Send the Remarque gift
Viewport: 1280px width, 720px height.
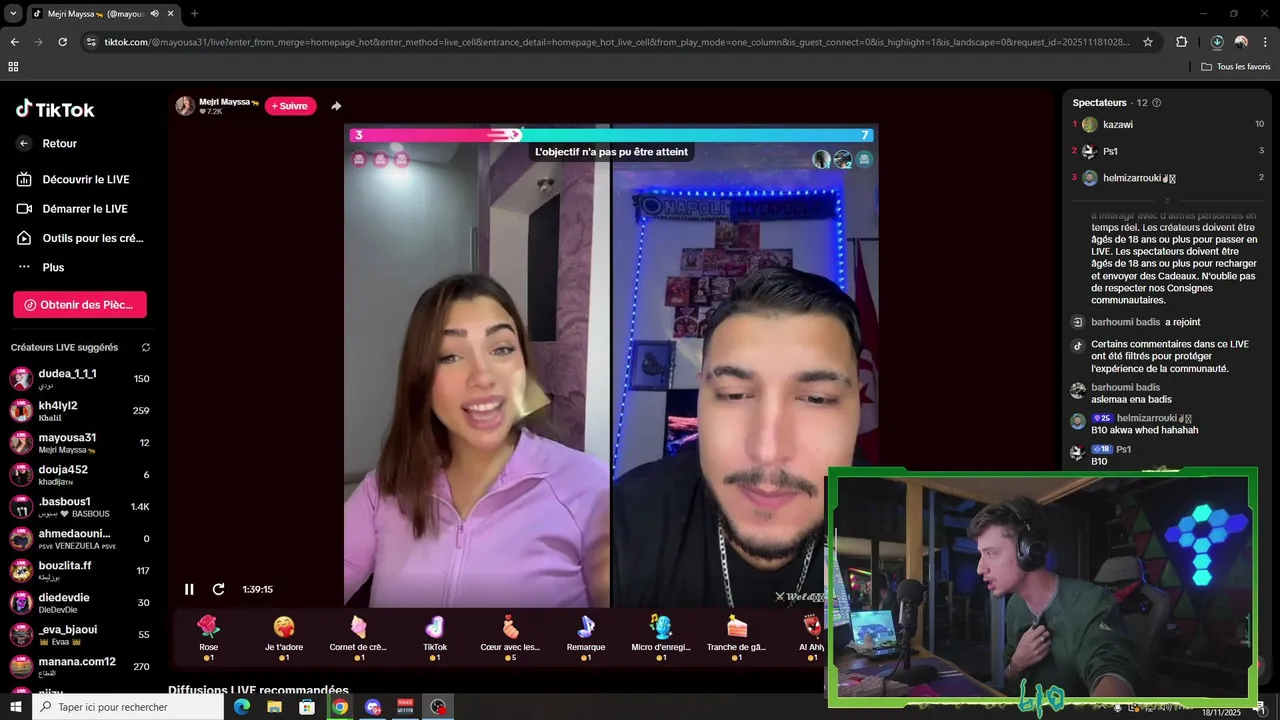pyautogui.click(x=586, y=637)
